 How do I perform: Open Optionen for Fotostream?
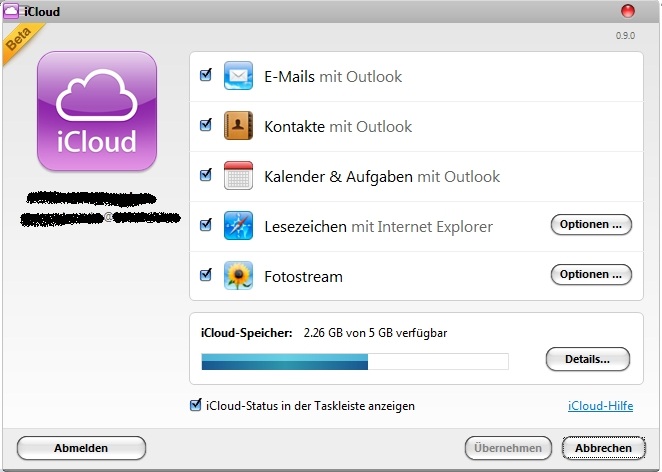(591, 274)
